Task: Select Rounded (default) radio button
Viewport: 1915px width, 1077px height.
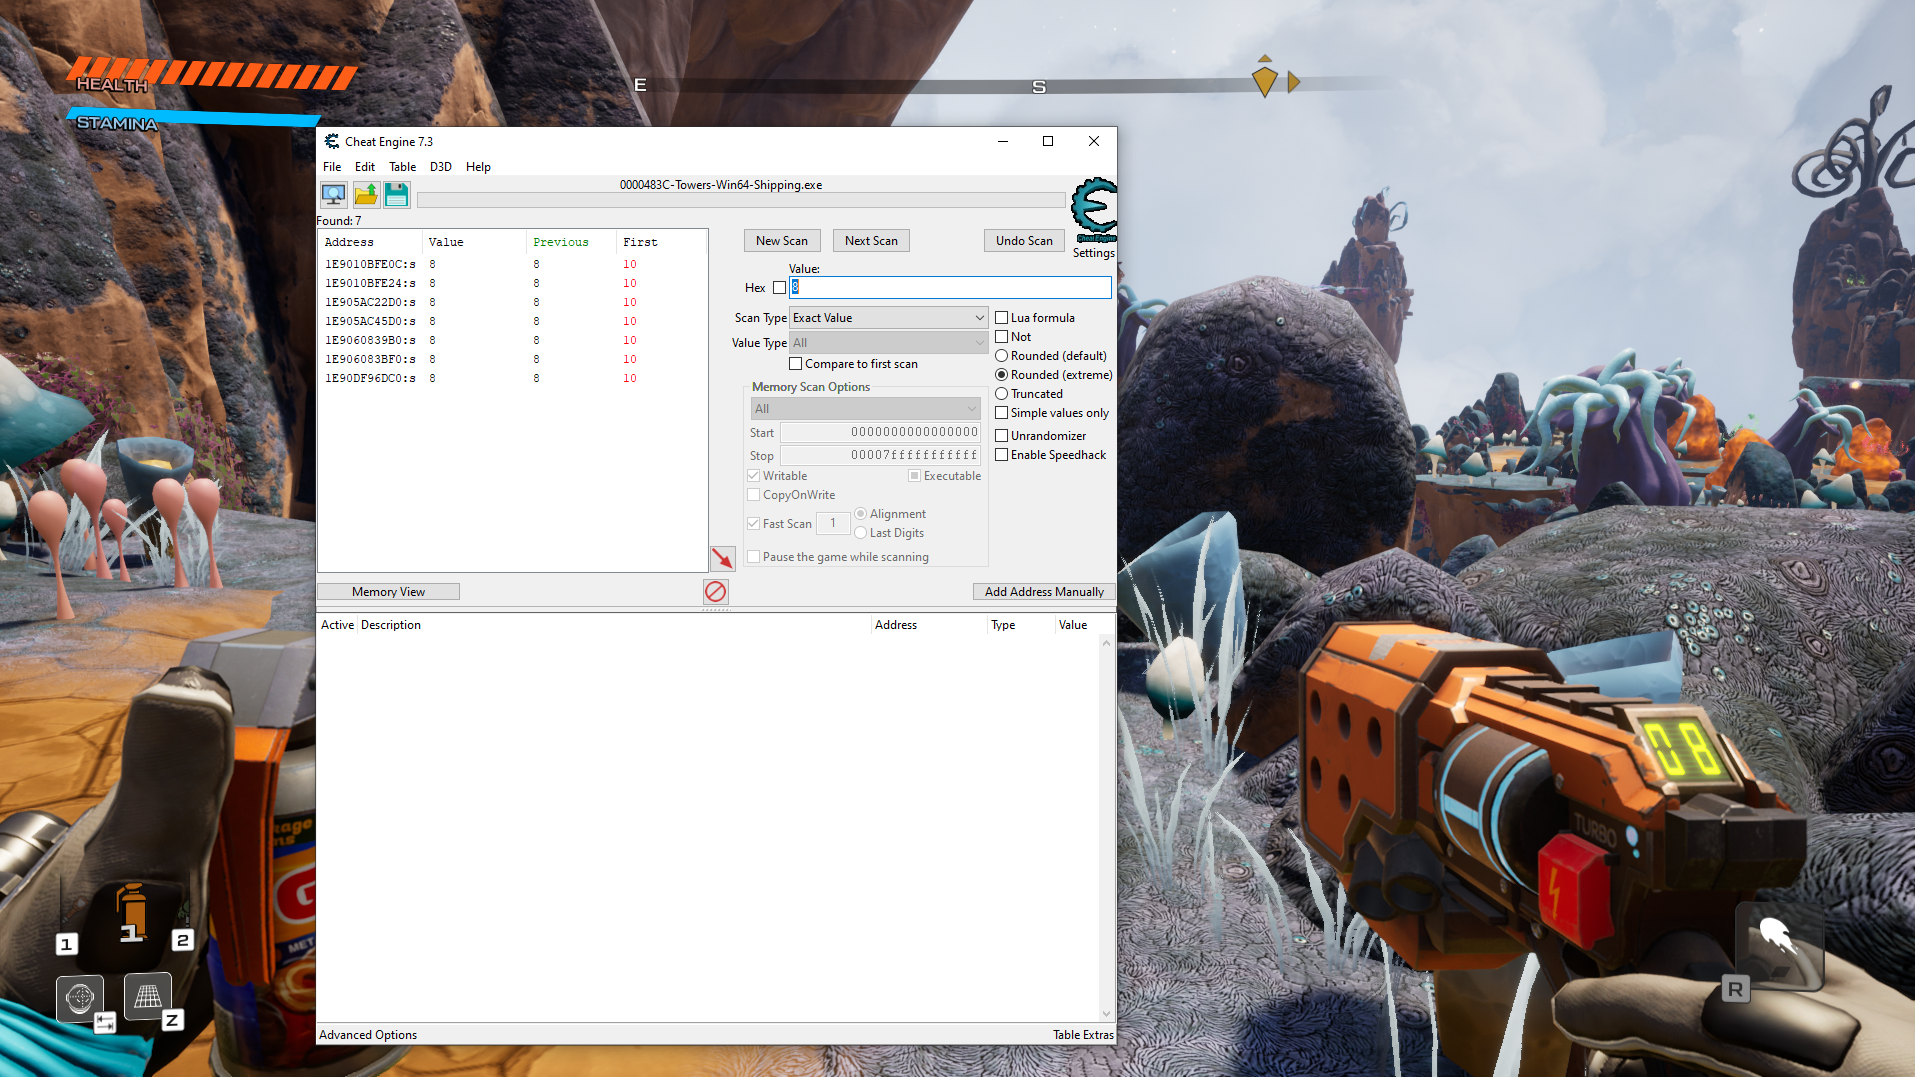Action: (1001, 356)
